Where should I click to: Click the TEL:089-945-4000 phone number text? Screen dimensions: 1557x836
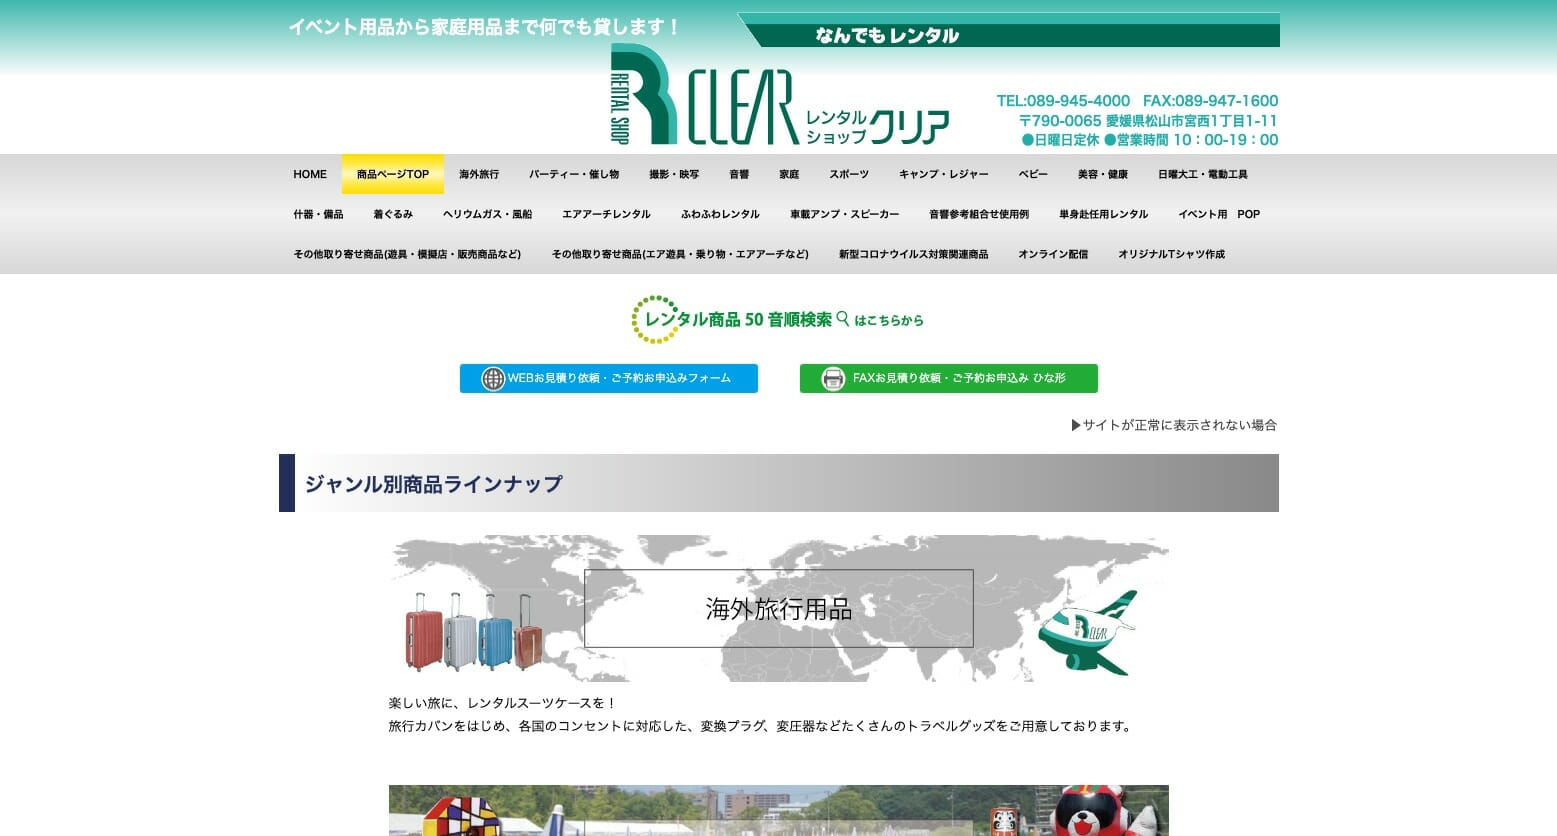1063,101
